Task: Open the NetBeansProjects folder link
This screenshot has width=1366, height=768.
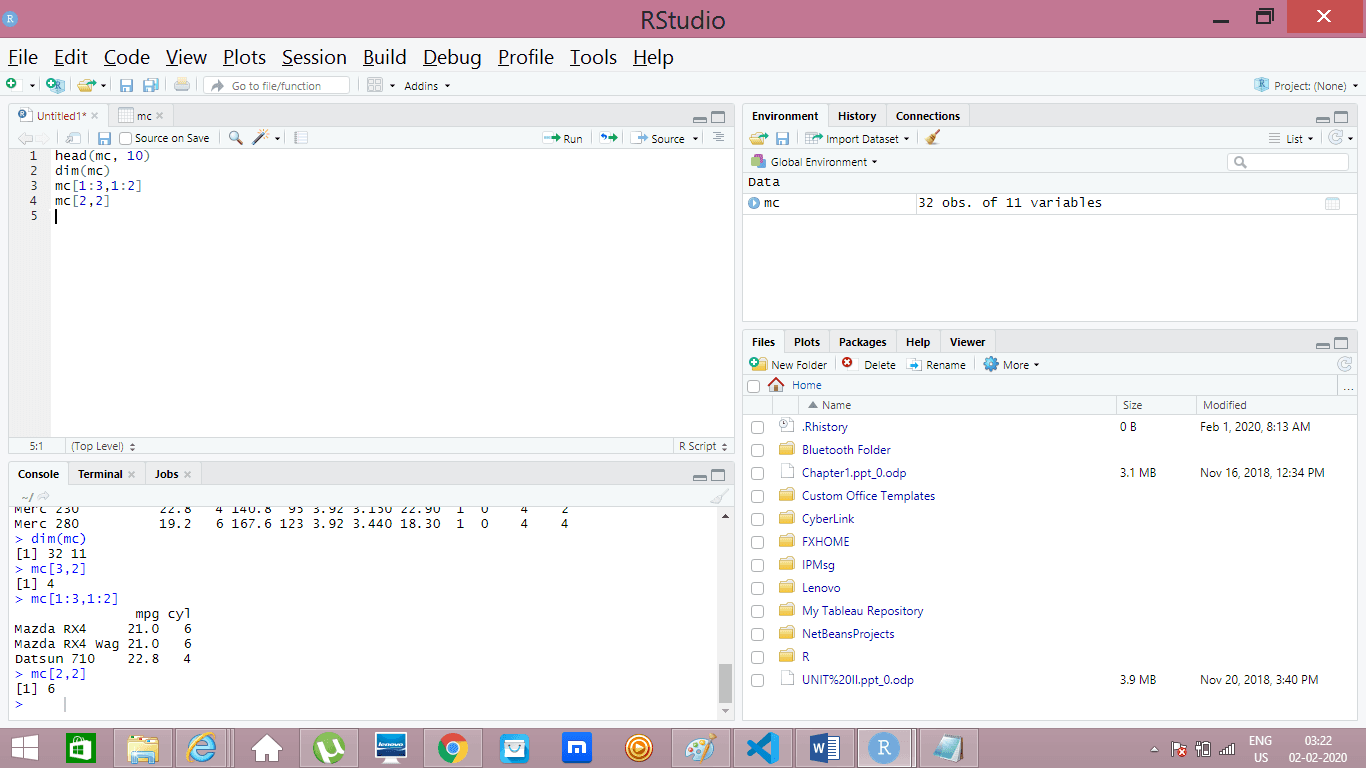Action: tap(848, 634)
